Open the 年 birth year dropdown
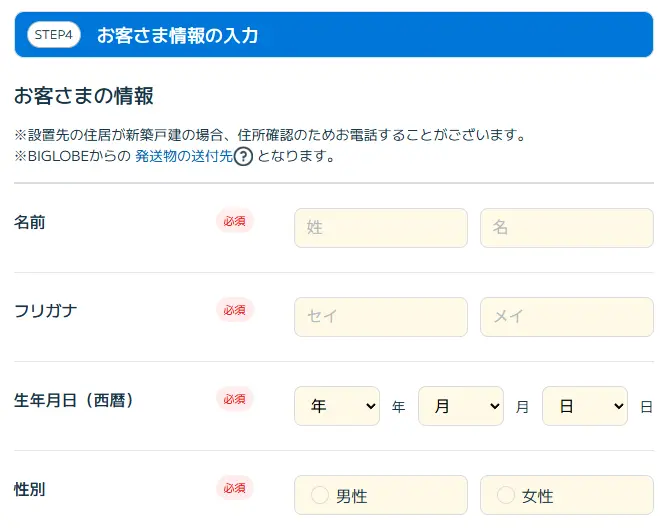664x531 pixels. (x=337, y=406)
